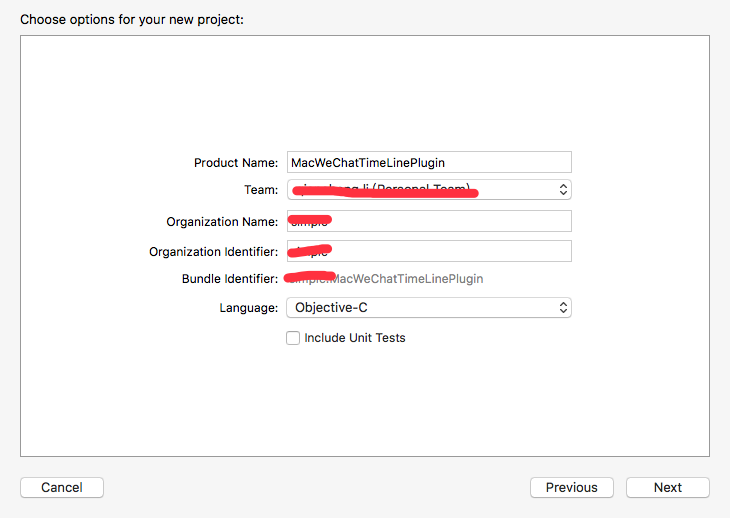Viewport: 730px width, 518px height.
Task: Click the Cancel button
Action: [62, 487]
